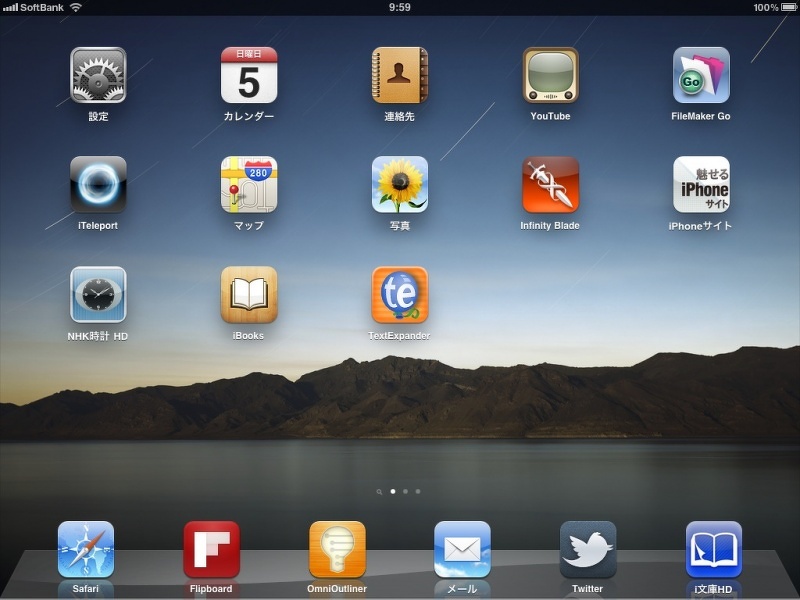Tap the cellular signal bars icon
The height and width of the screenshot is (600, 800).
10,7
